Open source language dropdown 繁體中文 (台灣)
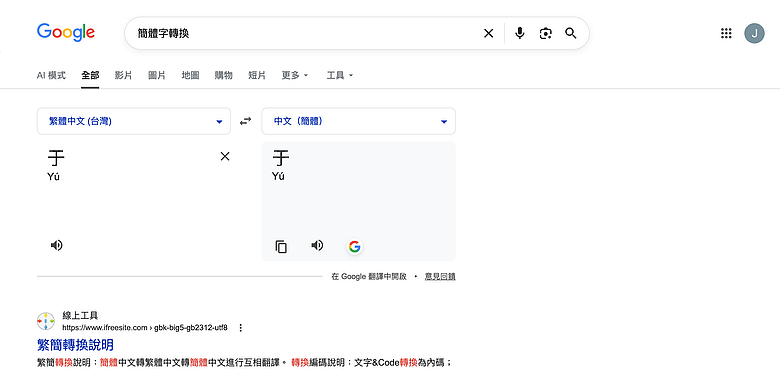The height and width of the screenshot is (372, 780). (x=134, y=121)
